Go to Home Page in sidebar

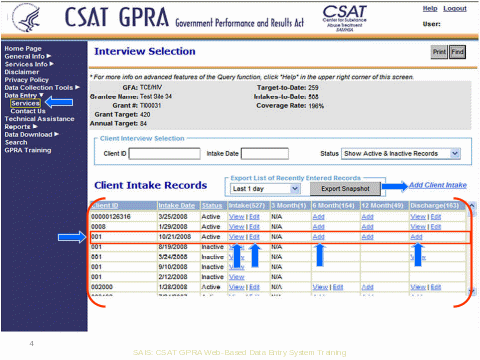23,49
